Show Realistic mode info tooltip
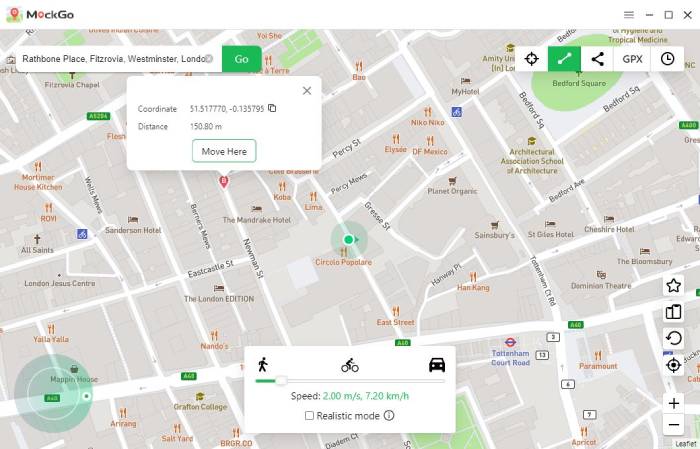This screenshot has height=449, width=700. pyautogui.click(x=389, y=416)
